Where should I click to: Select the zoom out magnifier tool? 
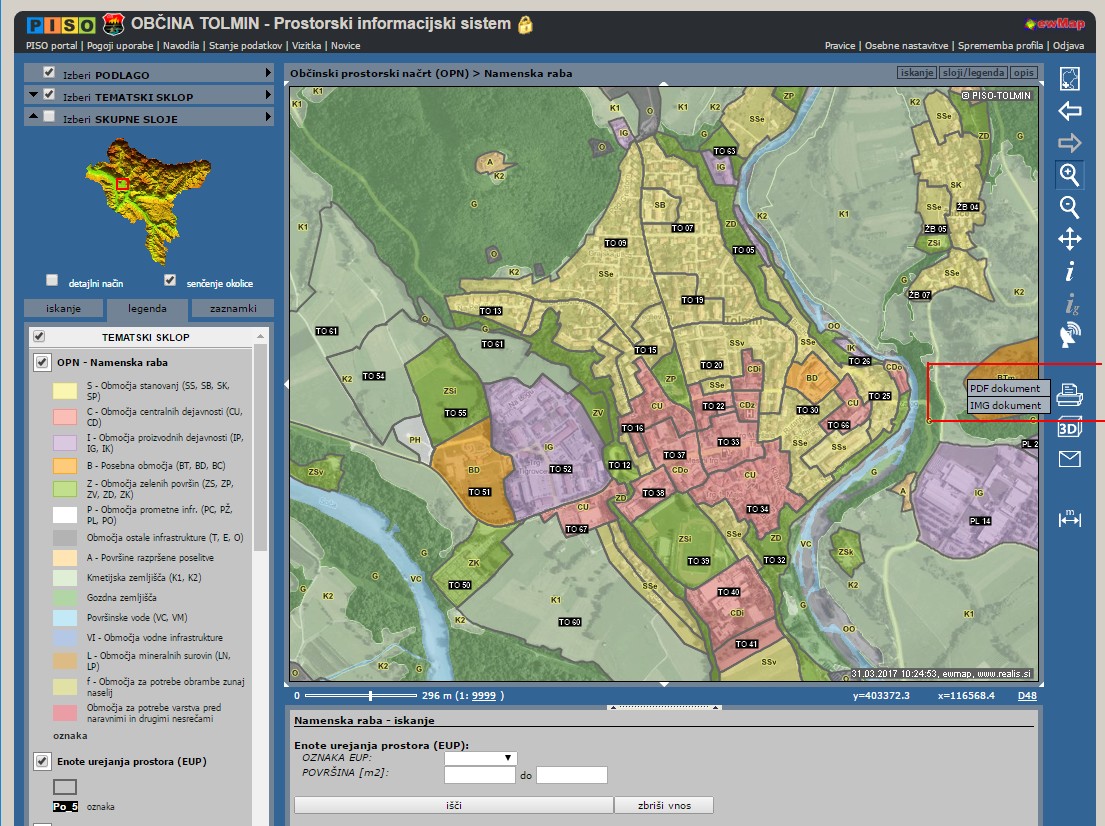1069,207
